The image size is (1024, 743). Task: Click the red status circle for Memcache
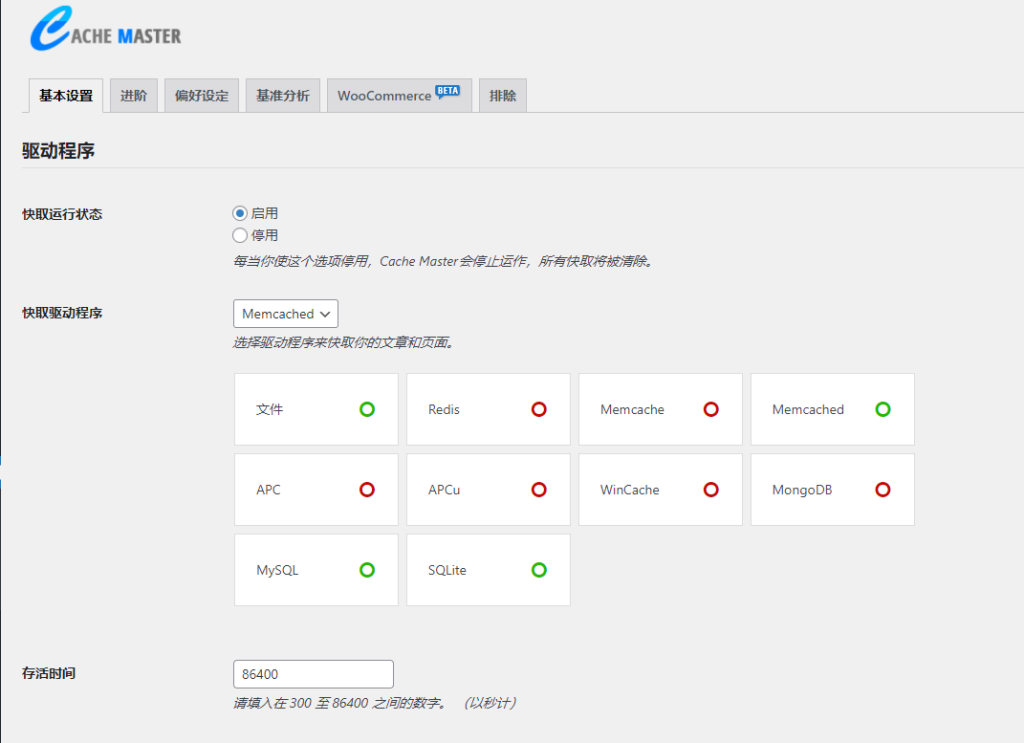(x=711, y=409)
